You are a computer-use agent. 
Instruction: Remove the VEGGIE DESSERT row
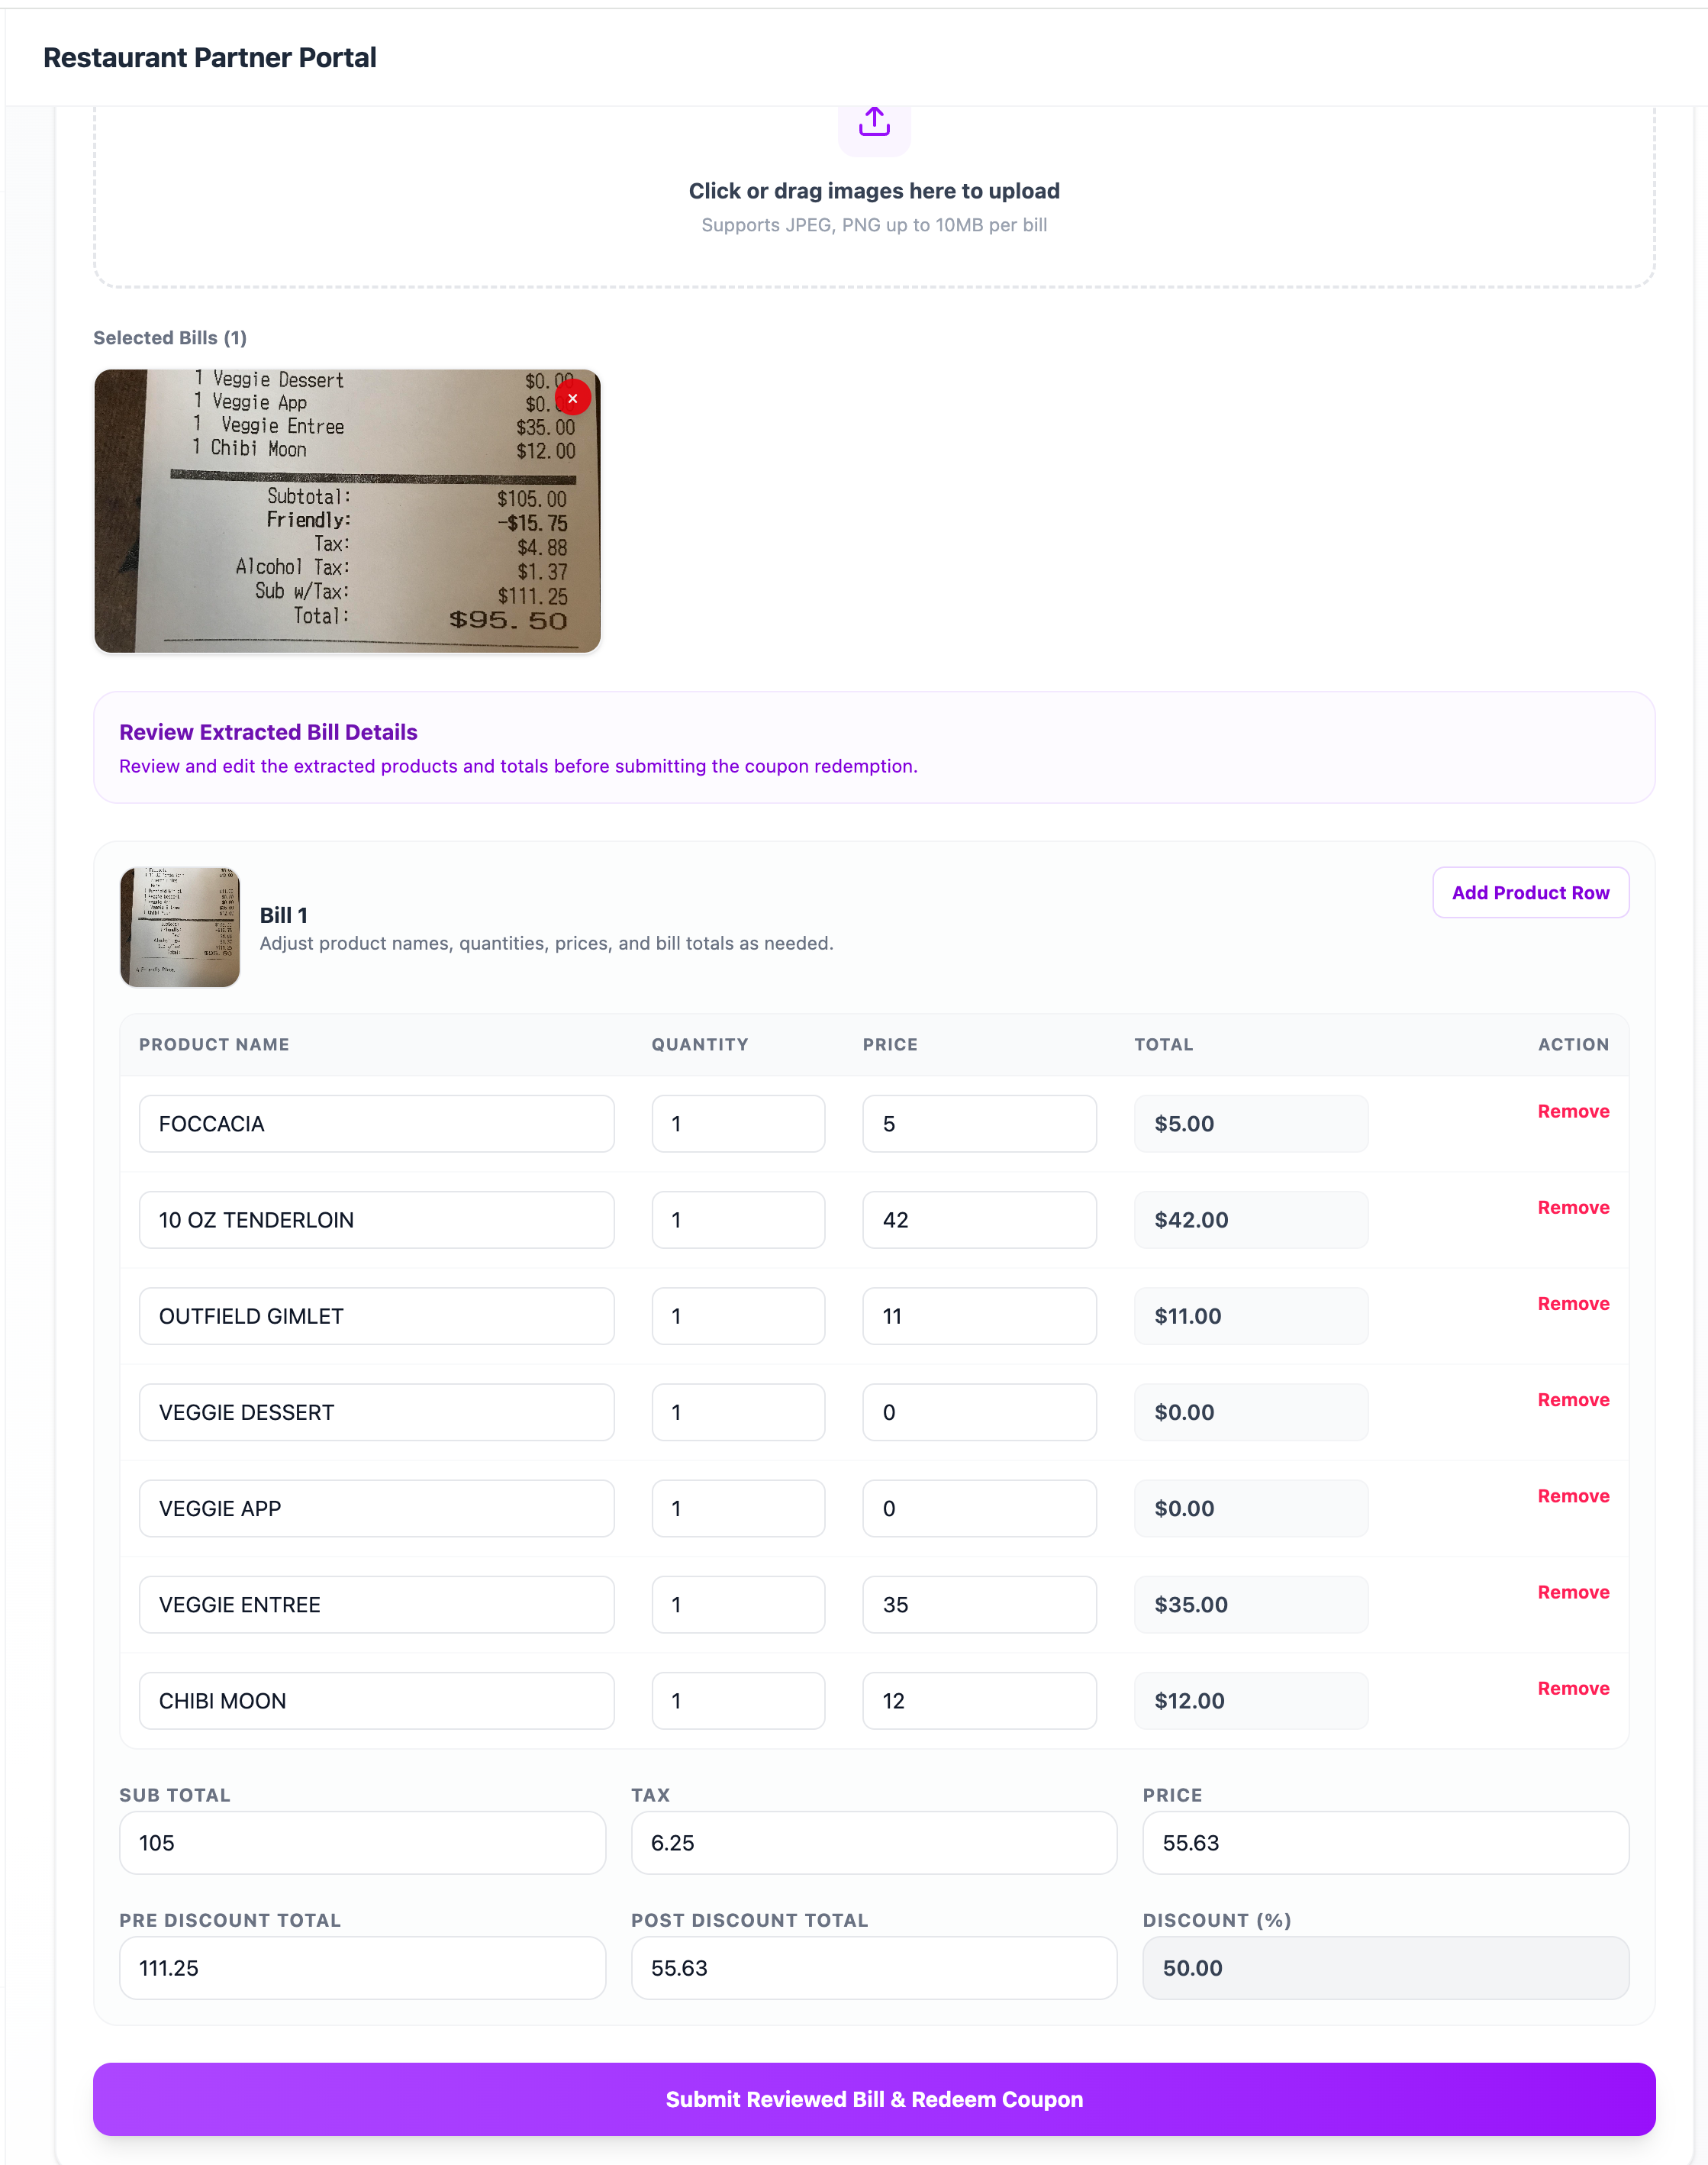1573,1399
